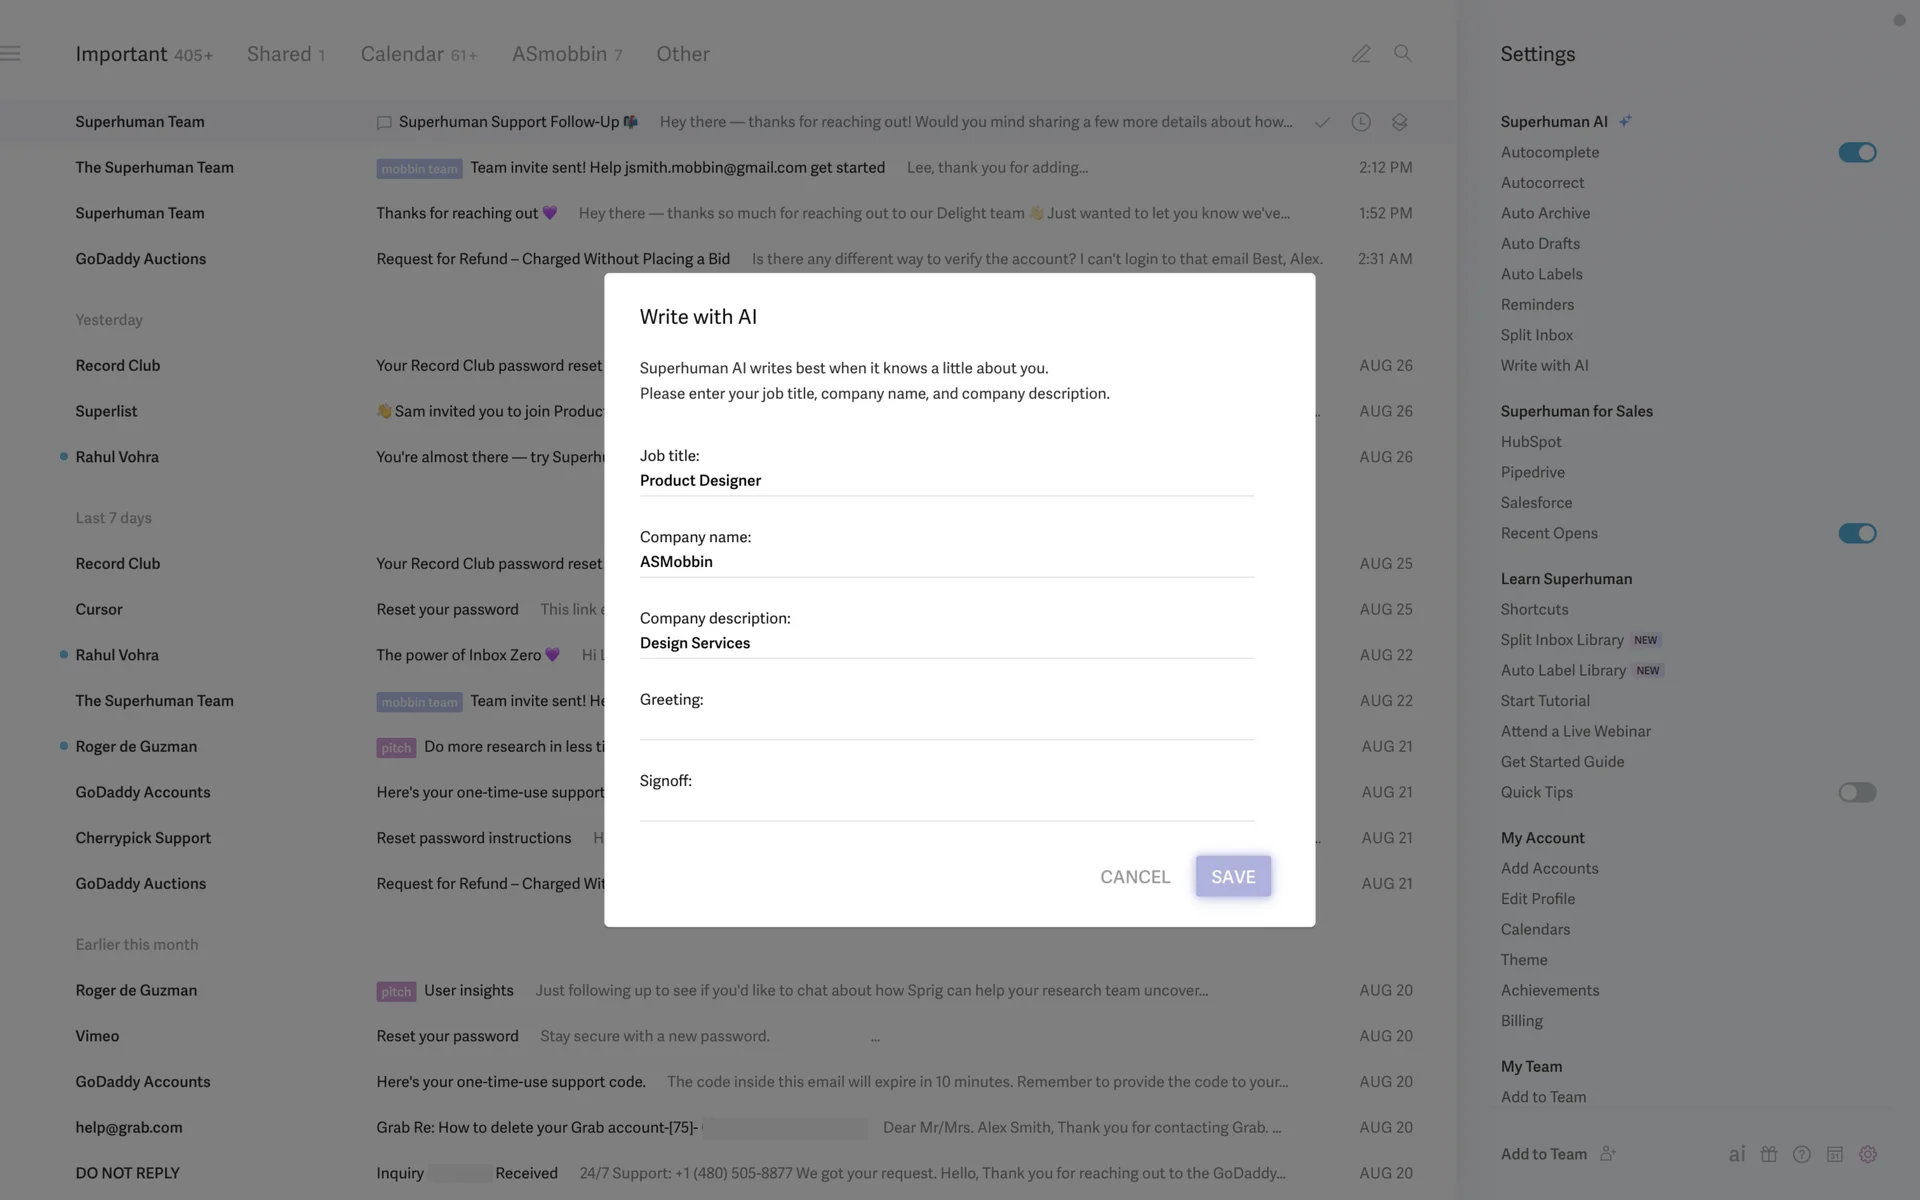This screenshot has width=1920, height=1200.
Task: Click the Save button in dialog
Action: click(x=1233, y=876)
